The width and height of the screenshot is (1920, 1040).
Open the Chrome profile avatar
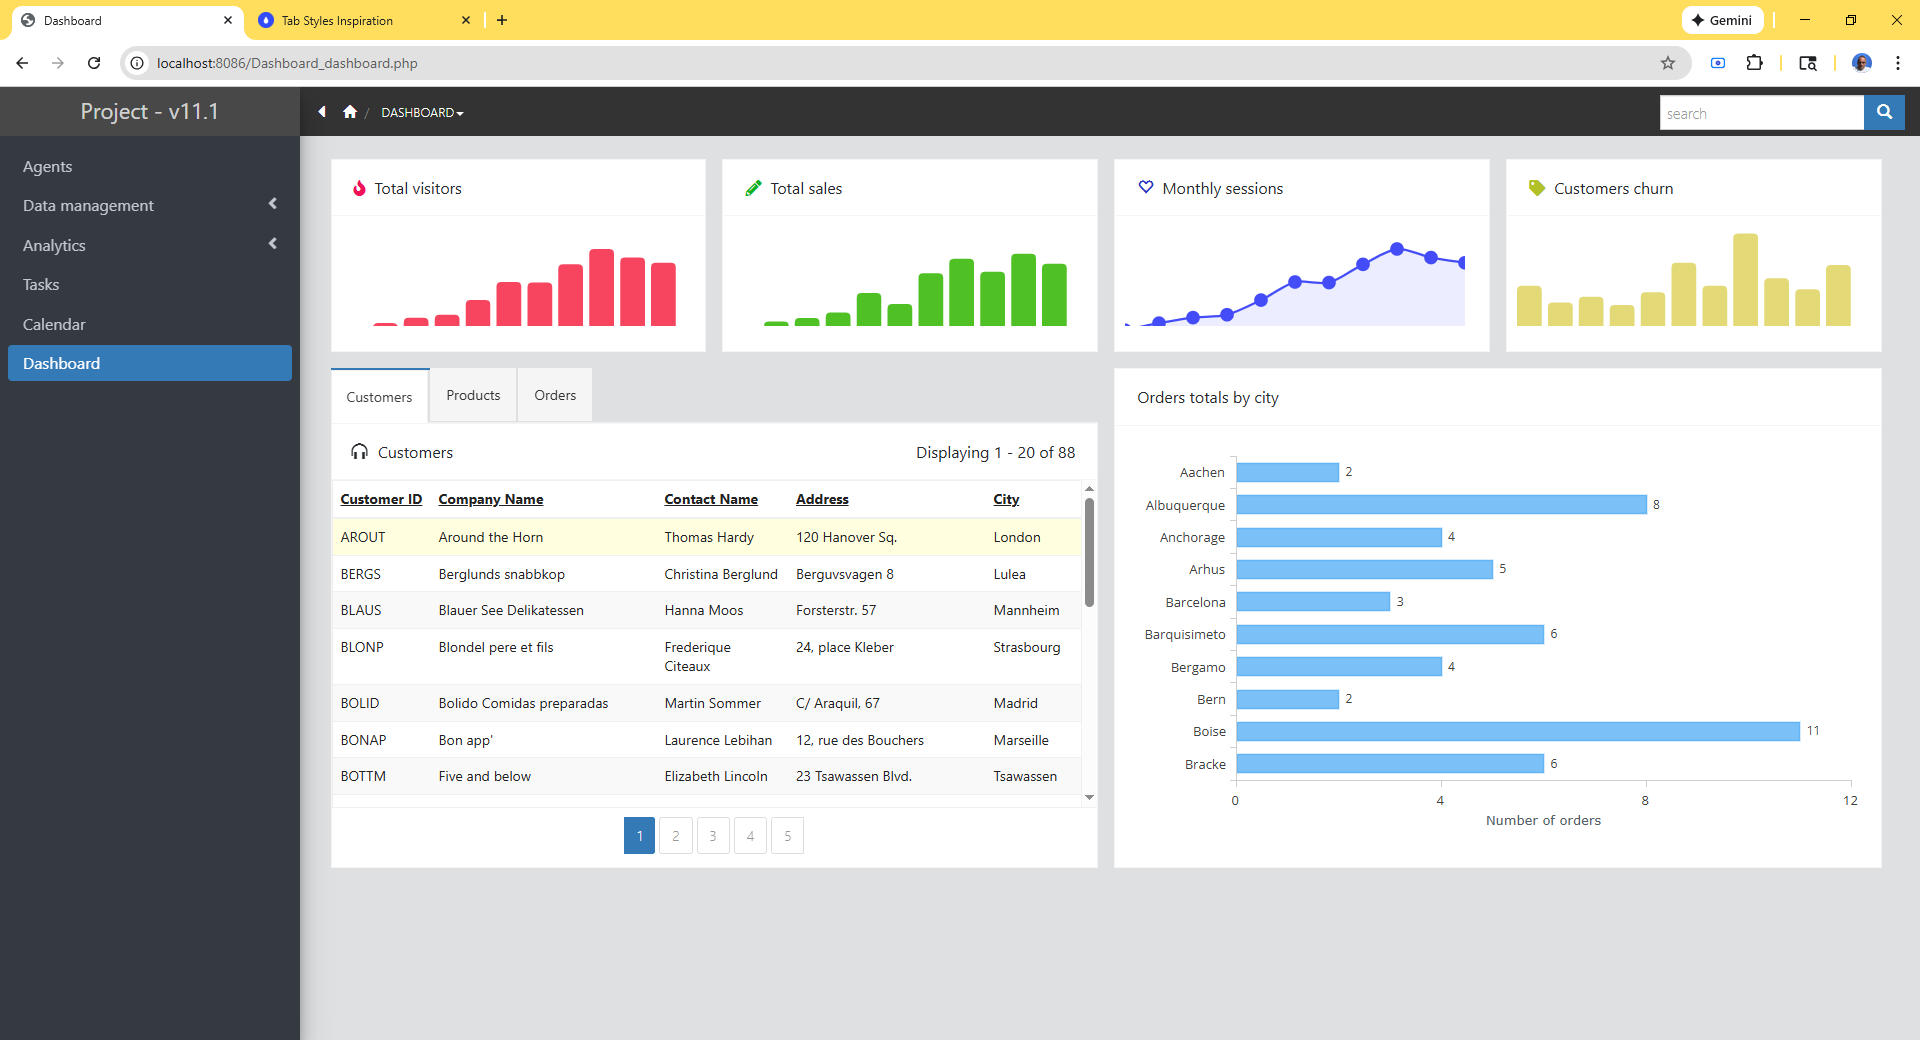1861,63
